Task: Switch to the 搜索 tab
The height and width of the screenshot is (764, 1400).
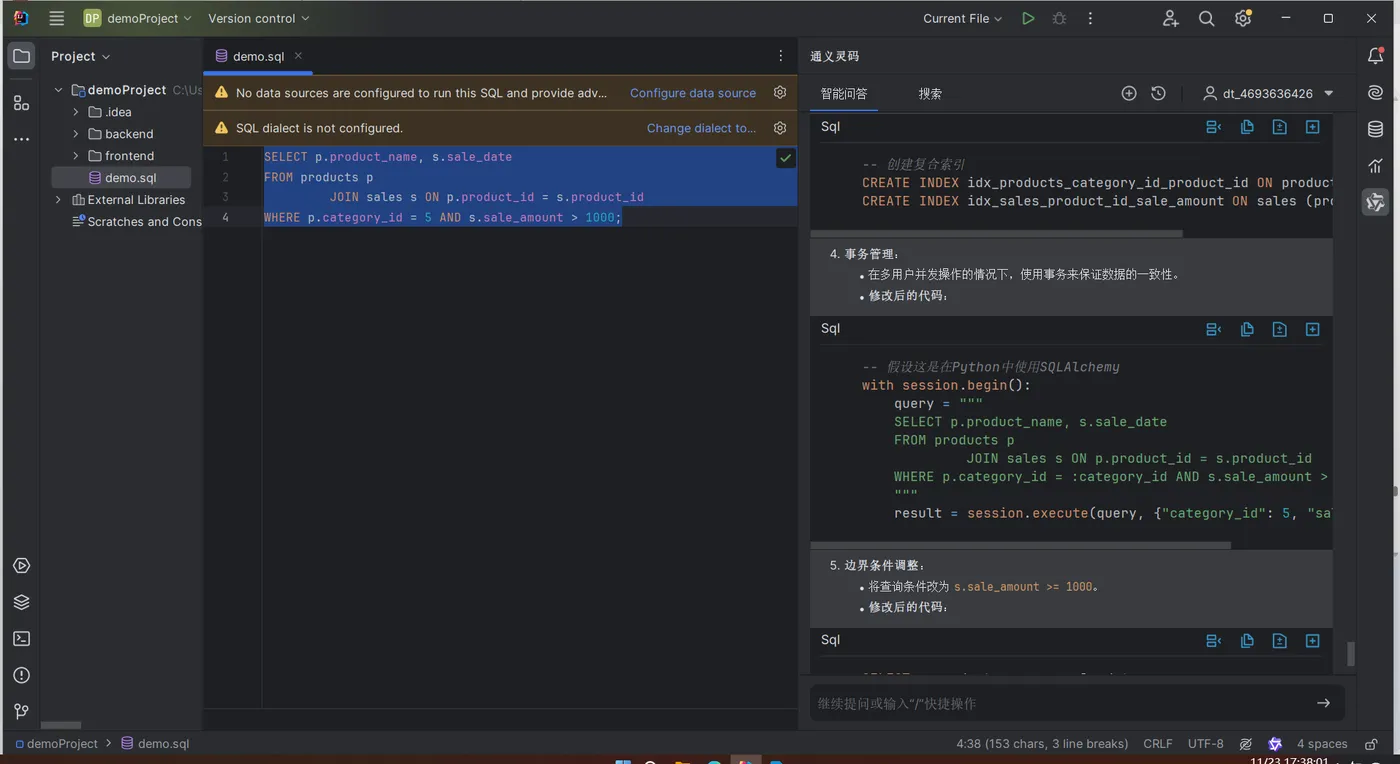Action: point(930,93)
